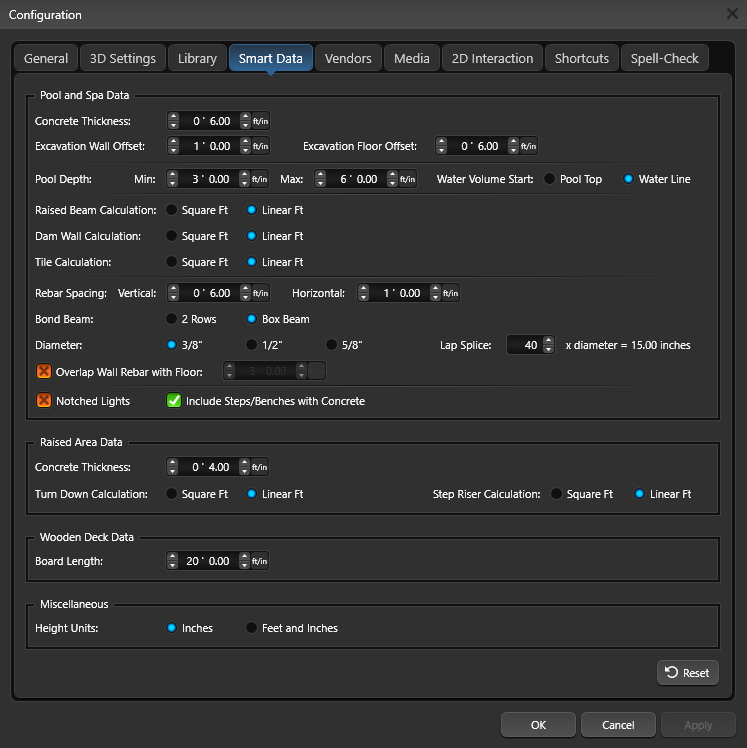Click ft/in unit icon beside Board Length
The image size is (747, 748).
[x=260, y=561]
